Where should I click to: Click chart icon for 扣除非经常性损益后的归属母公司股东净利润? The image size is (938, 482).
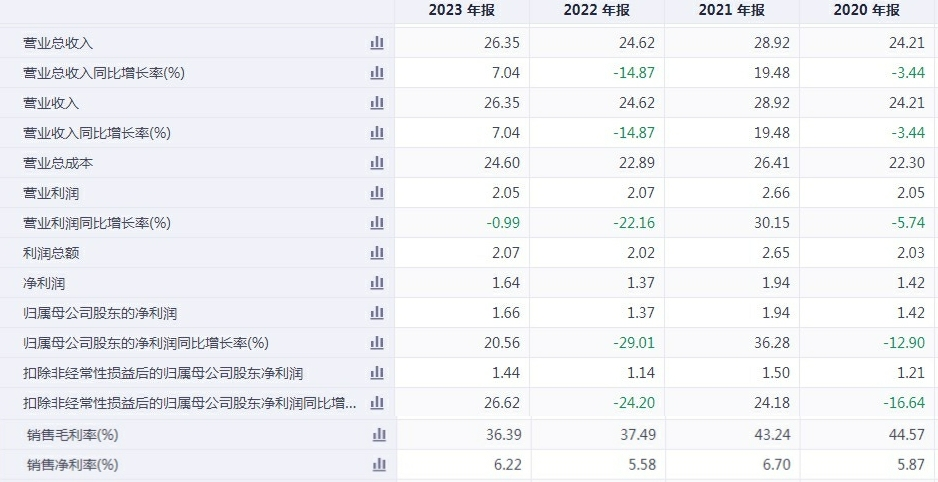(x=377, y=373)
